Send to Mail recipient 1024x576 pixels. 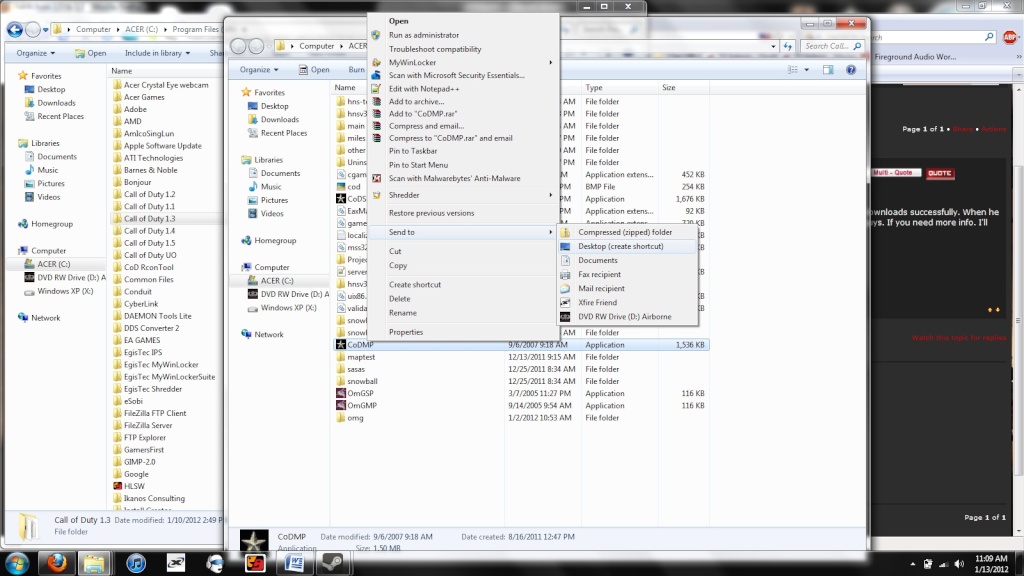601,289
